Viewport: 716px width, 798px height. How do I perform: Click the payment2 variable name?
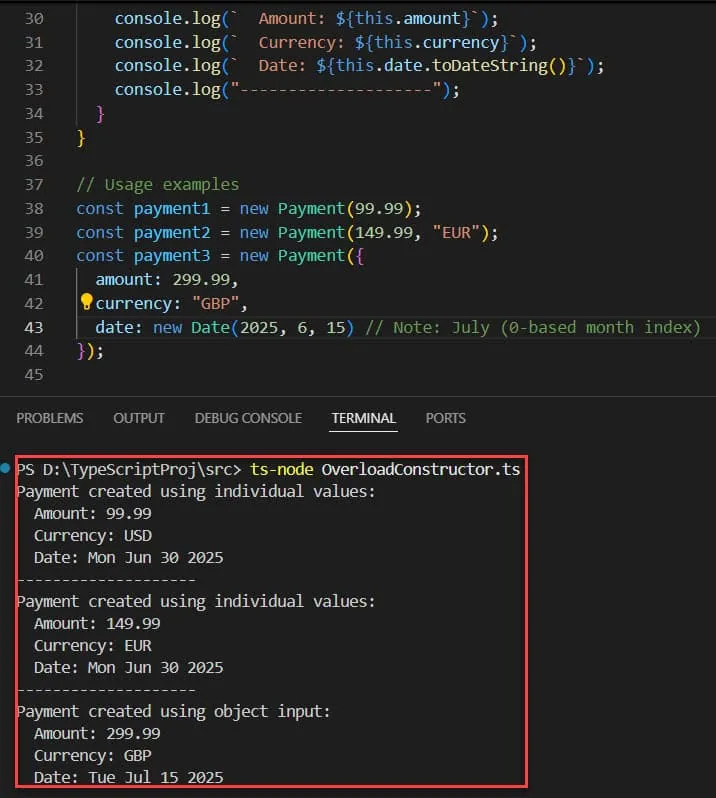pos(172,233)
